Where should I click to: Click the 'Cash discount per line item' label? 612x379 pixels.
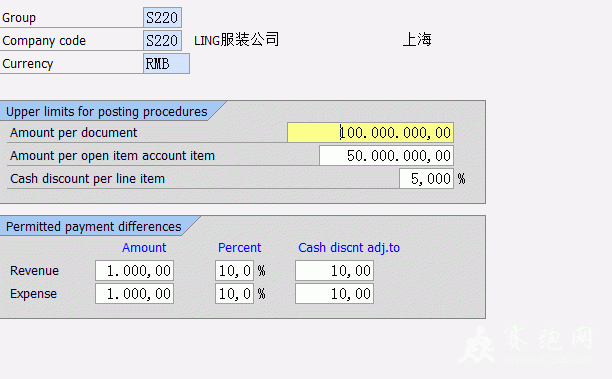pos(87,179)
